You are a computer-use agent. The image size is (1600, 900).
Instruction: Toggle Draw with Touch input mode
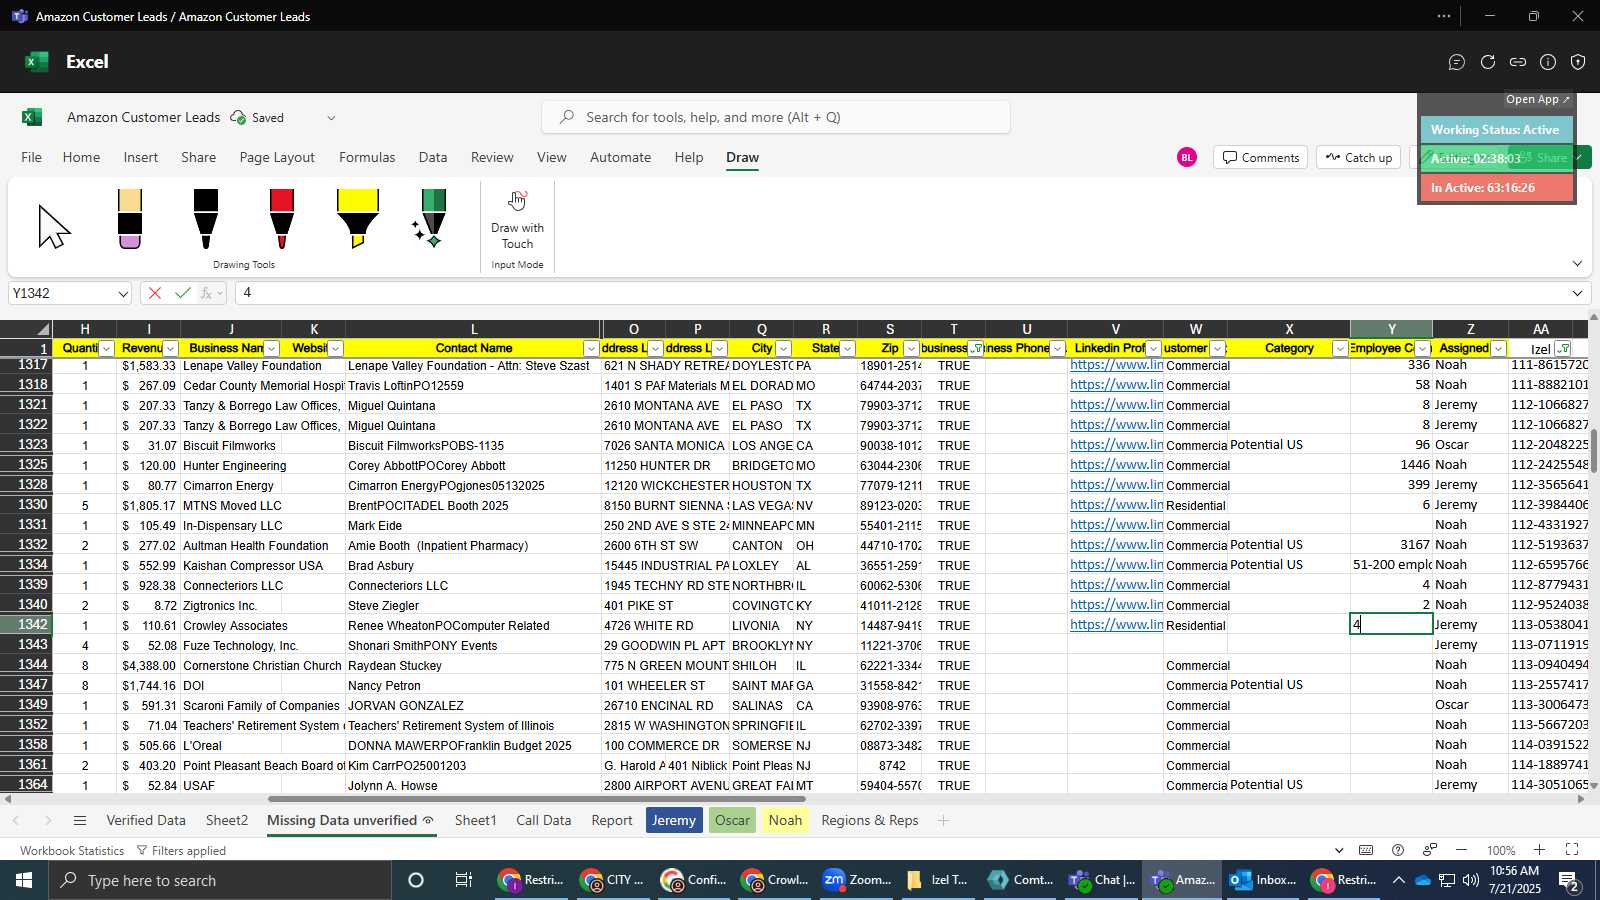pyautogui.click(x=517, y=220)
